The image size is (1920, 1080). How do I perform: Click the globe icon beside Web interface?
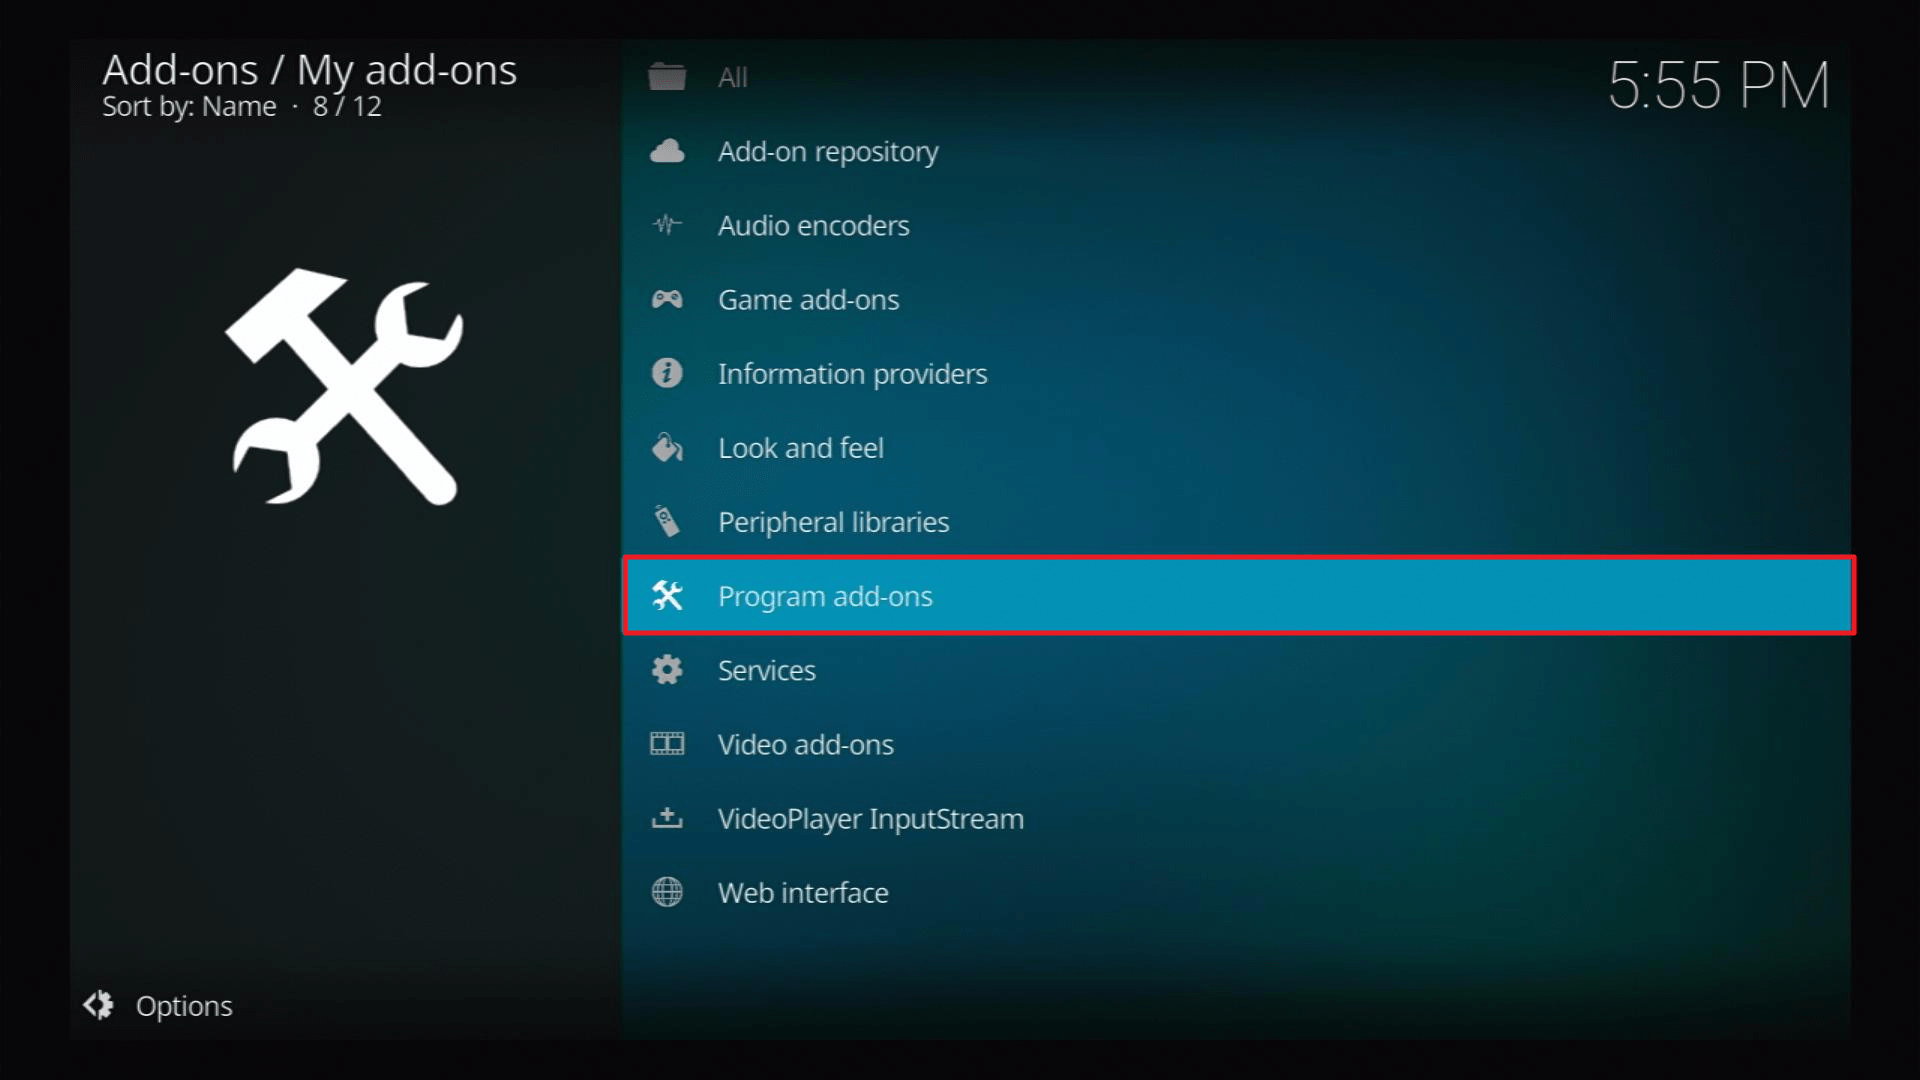[667, 892]
